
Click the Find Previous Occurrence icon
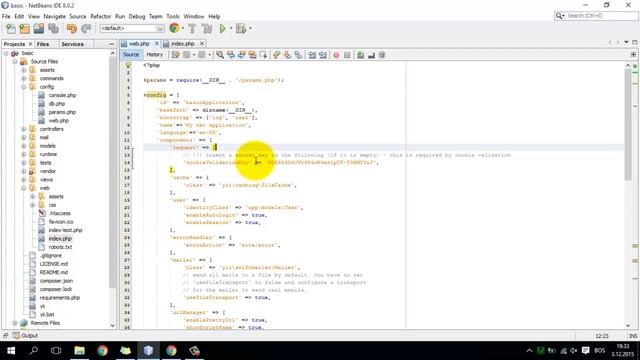coord(231,55)
